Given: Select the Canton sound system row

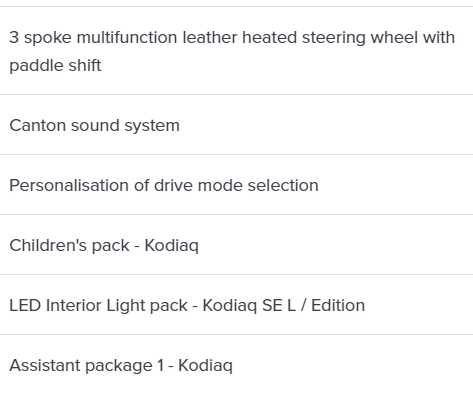Looking at the screenshot, I should pos(236,125).
